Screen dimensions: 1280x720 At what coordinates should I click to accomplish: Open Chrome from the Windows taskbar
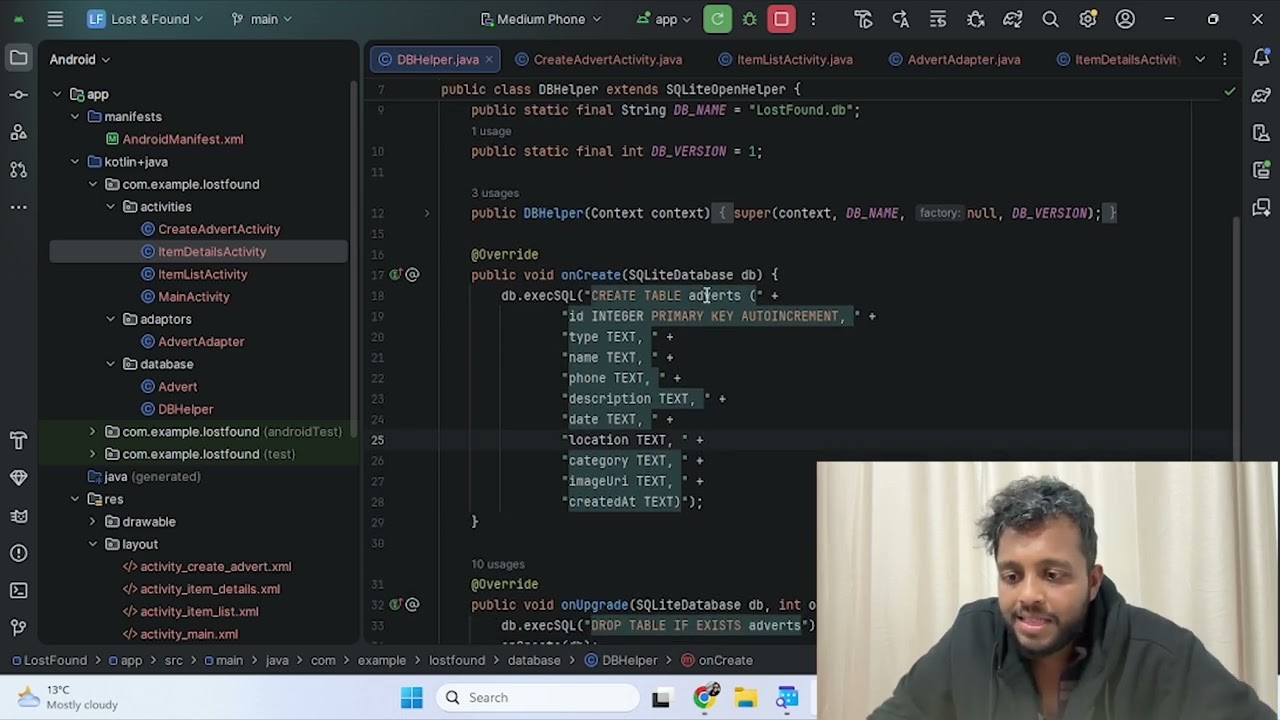[705, 697]
